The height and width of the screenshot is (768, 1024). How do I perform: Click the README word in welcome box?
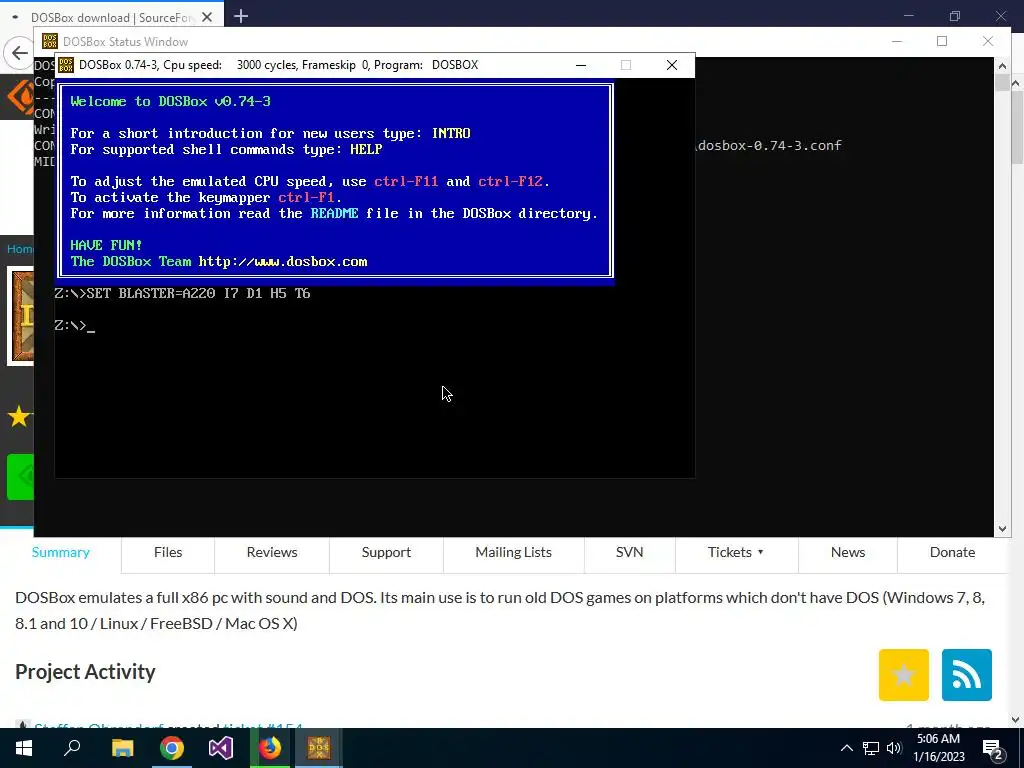334,214
